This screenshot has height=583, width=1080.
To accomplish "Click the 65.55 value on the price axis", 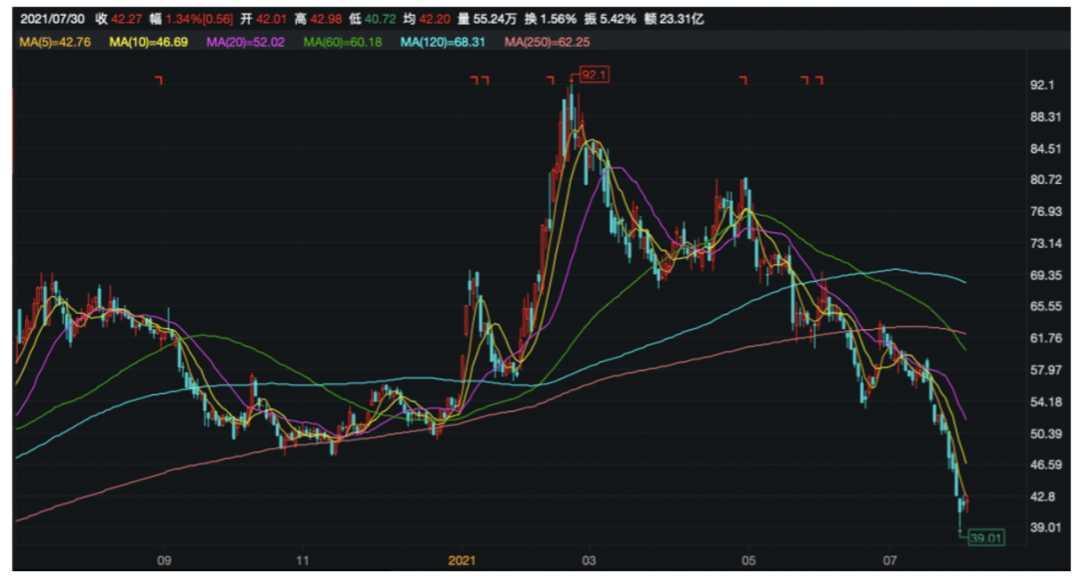I will (x=1044, y=307).
